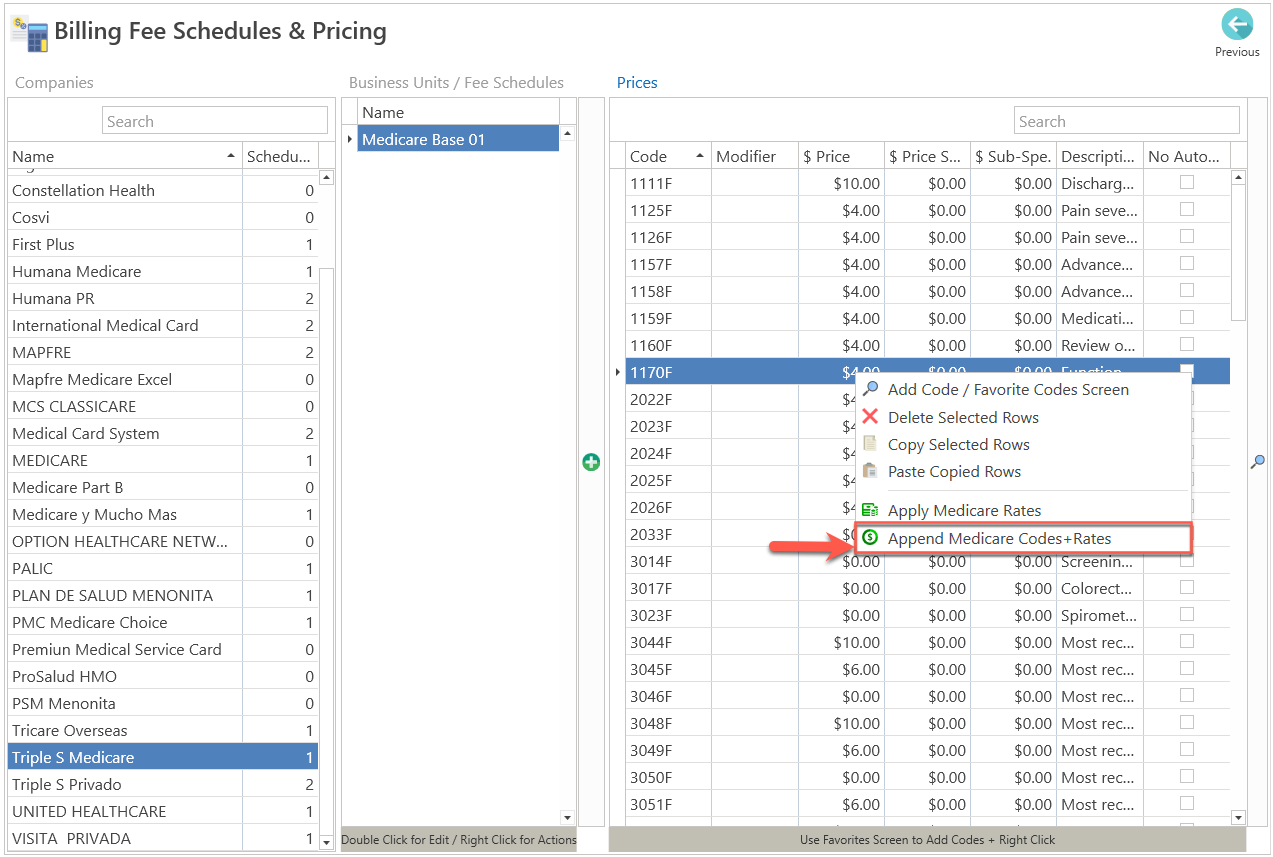The height and width of the screenshot is (857, 1273).
Task: Select Triple S Privado company row
Action: [163, 784]
